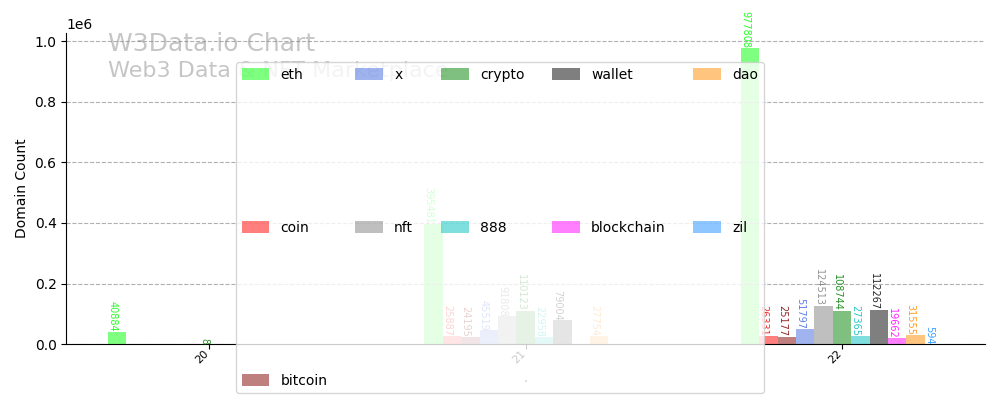The image size is (1000, 400).
Task: Select the dao legend swatch
Action: tap(707, 74)
